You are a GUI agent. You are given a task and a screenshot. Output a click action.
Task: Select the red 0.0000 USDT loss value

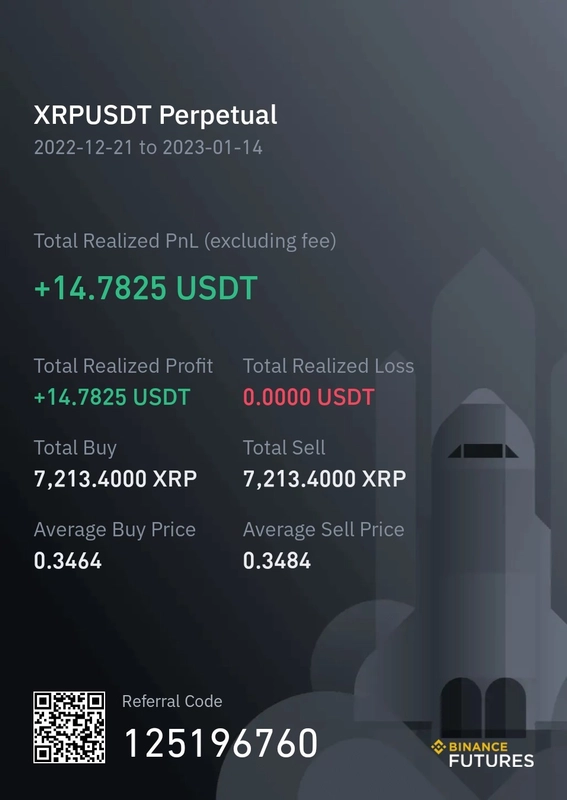(x=309, y=397)
